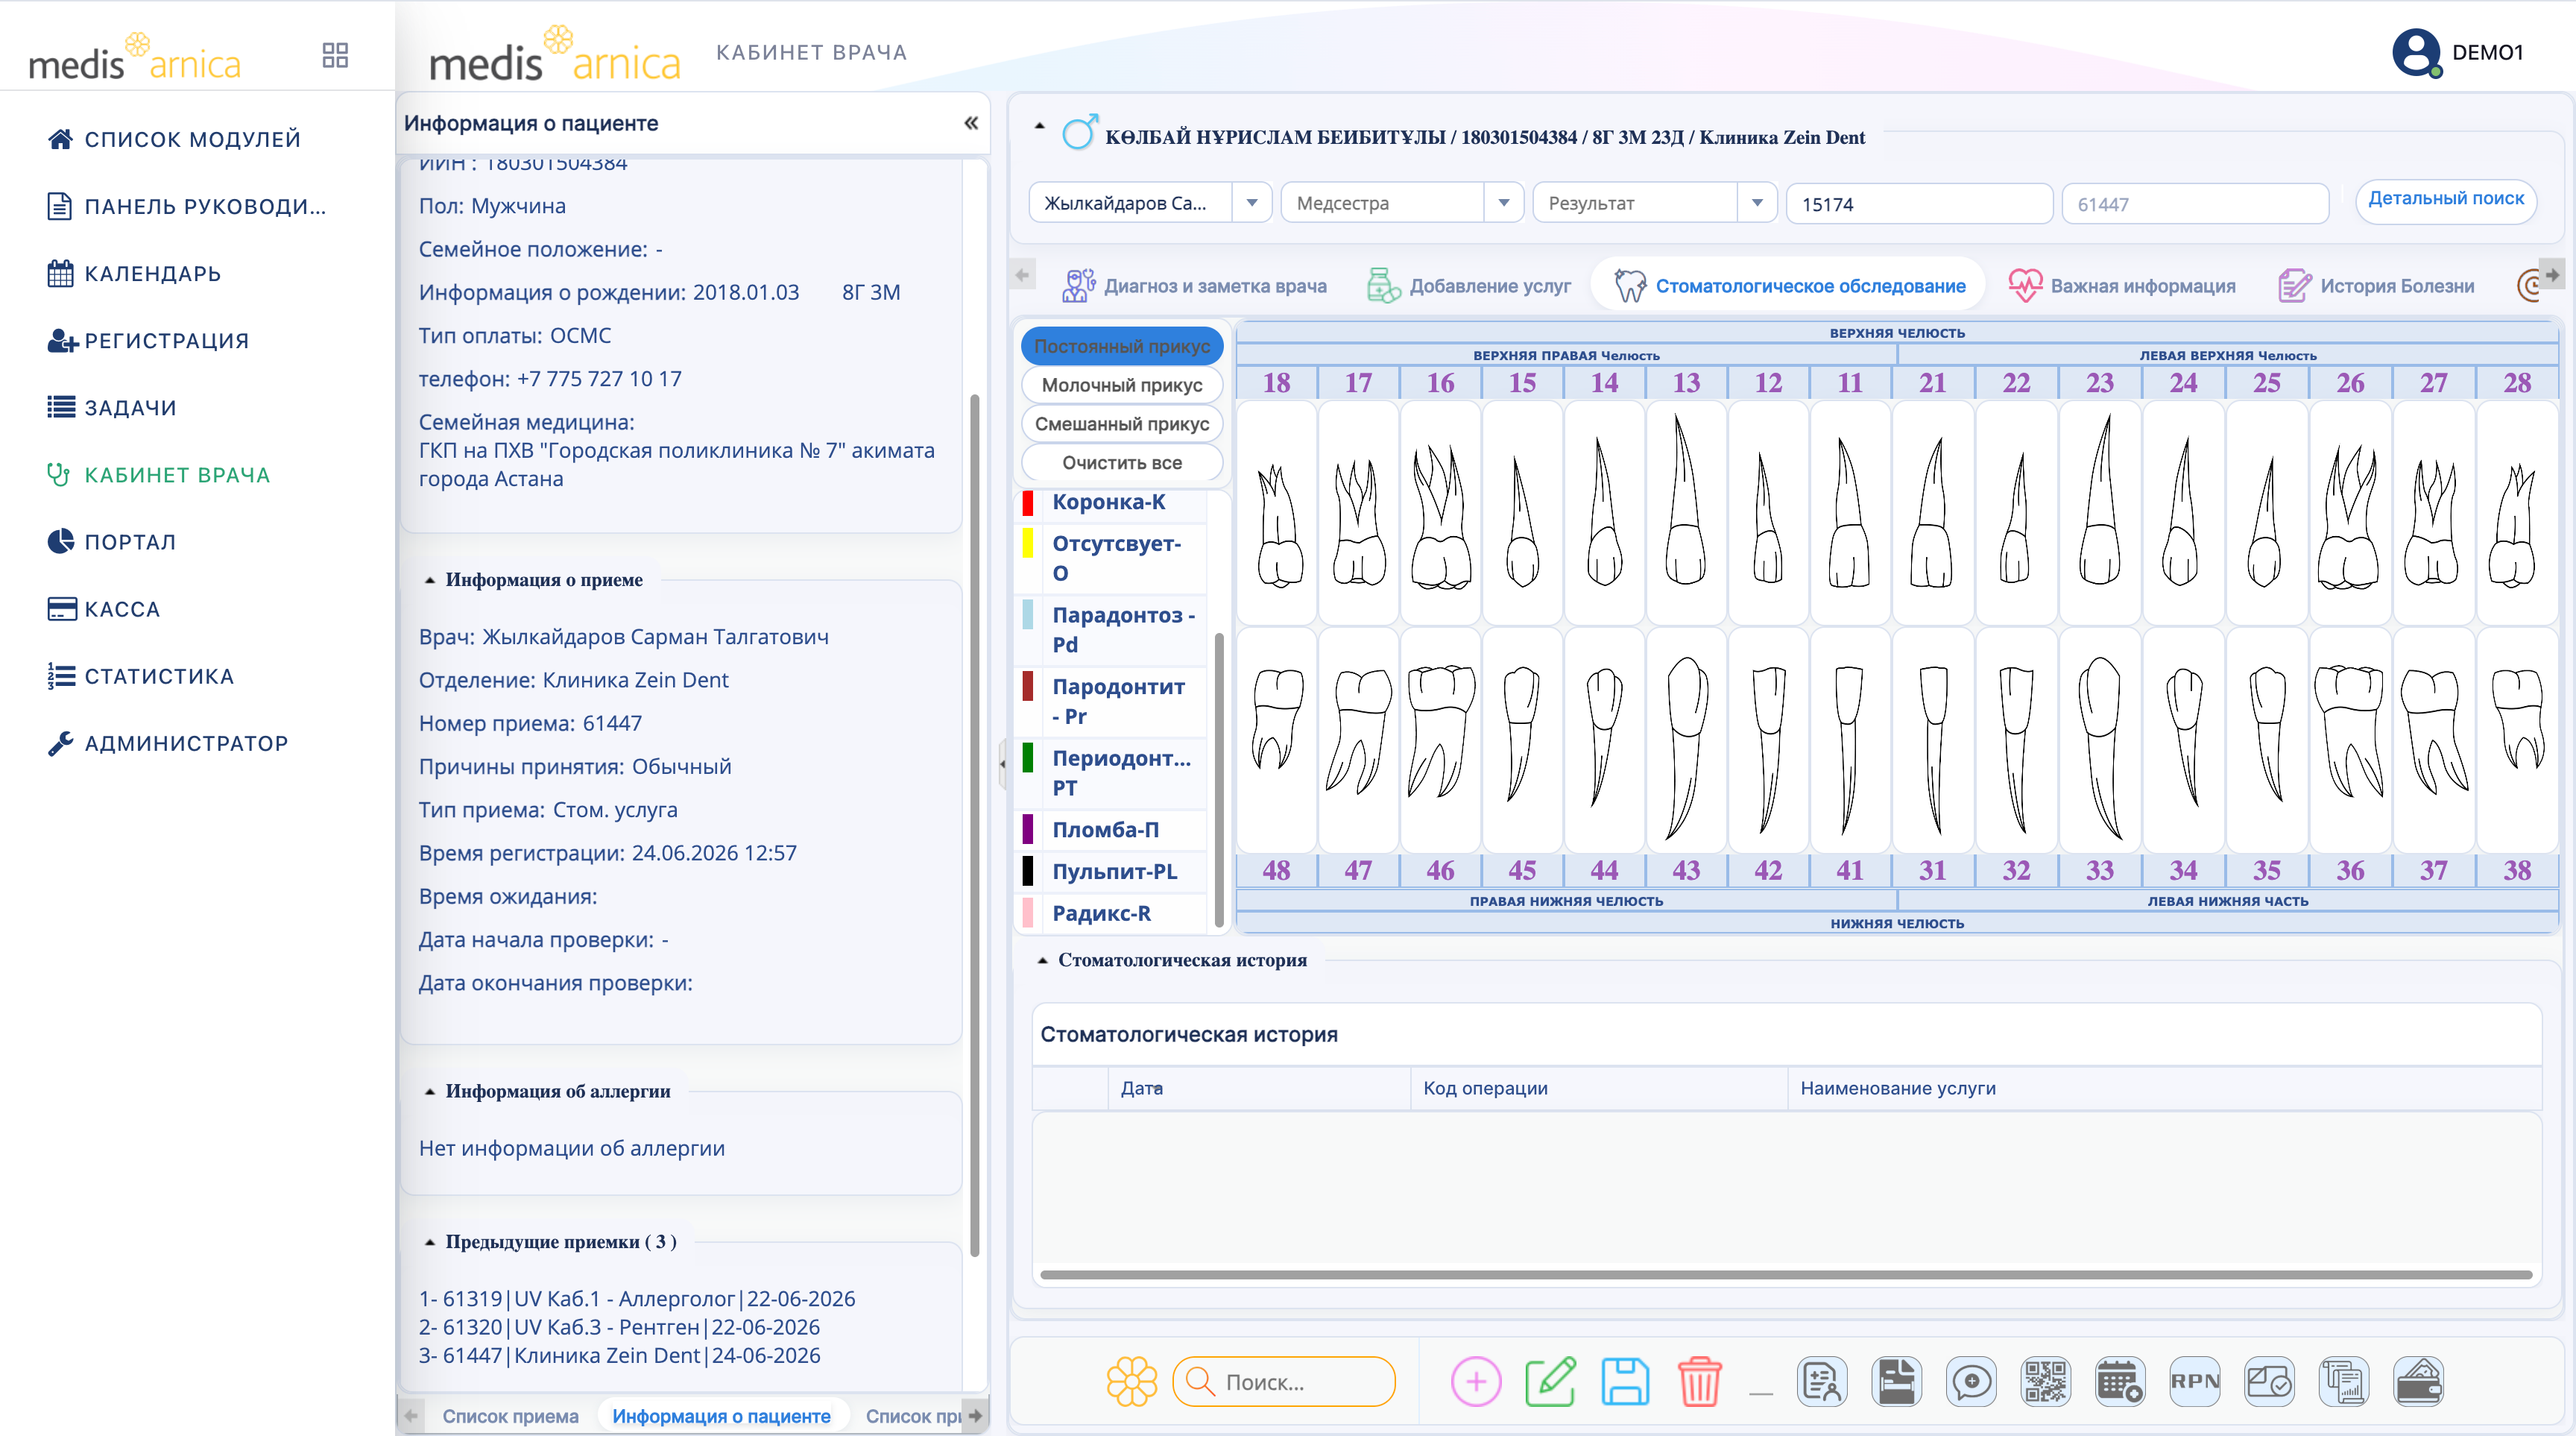Click the Очистить все button
The width and height of the screenshot is (2576, 1436).
[1121, 463]
